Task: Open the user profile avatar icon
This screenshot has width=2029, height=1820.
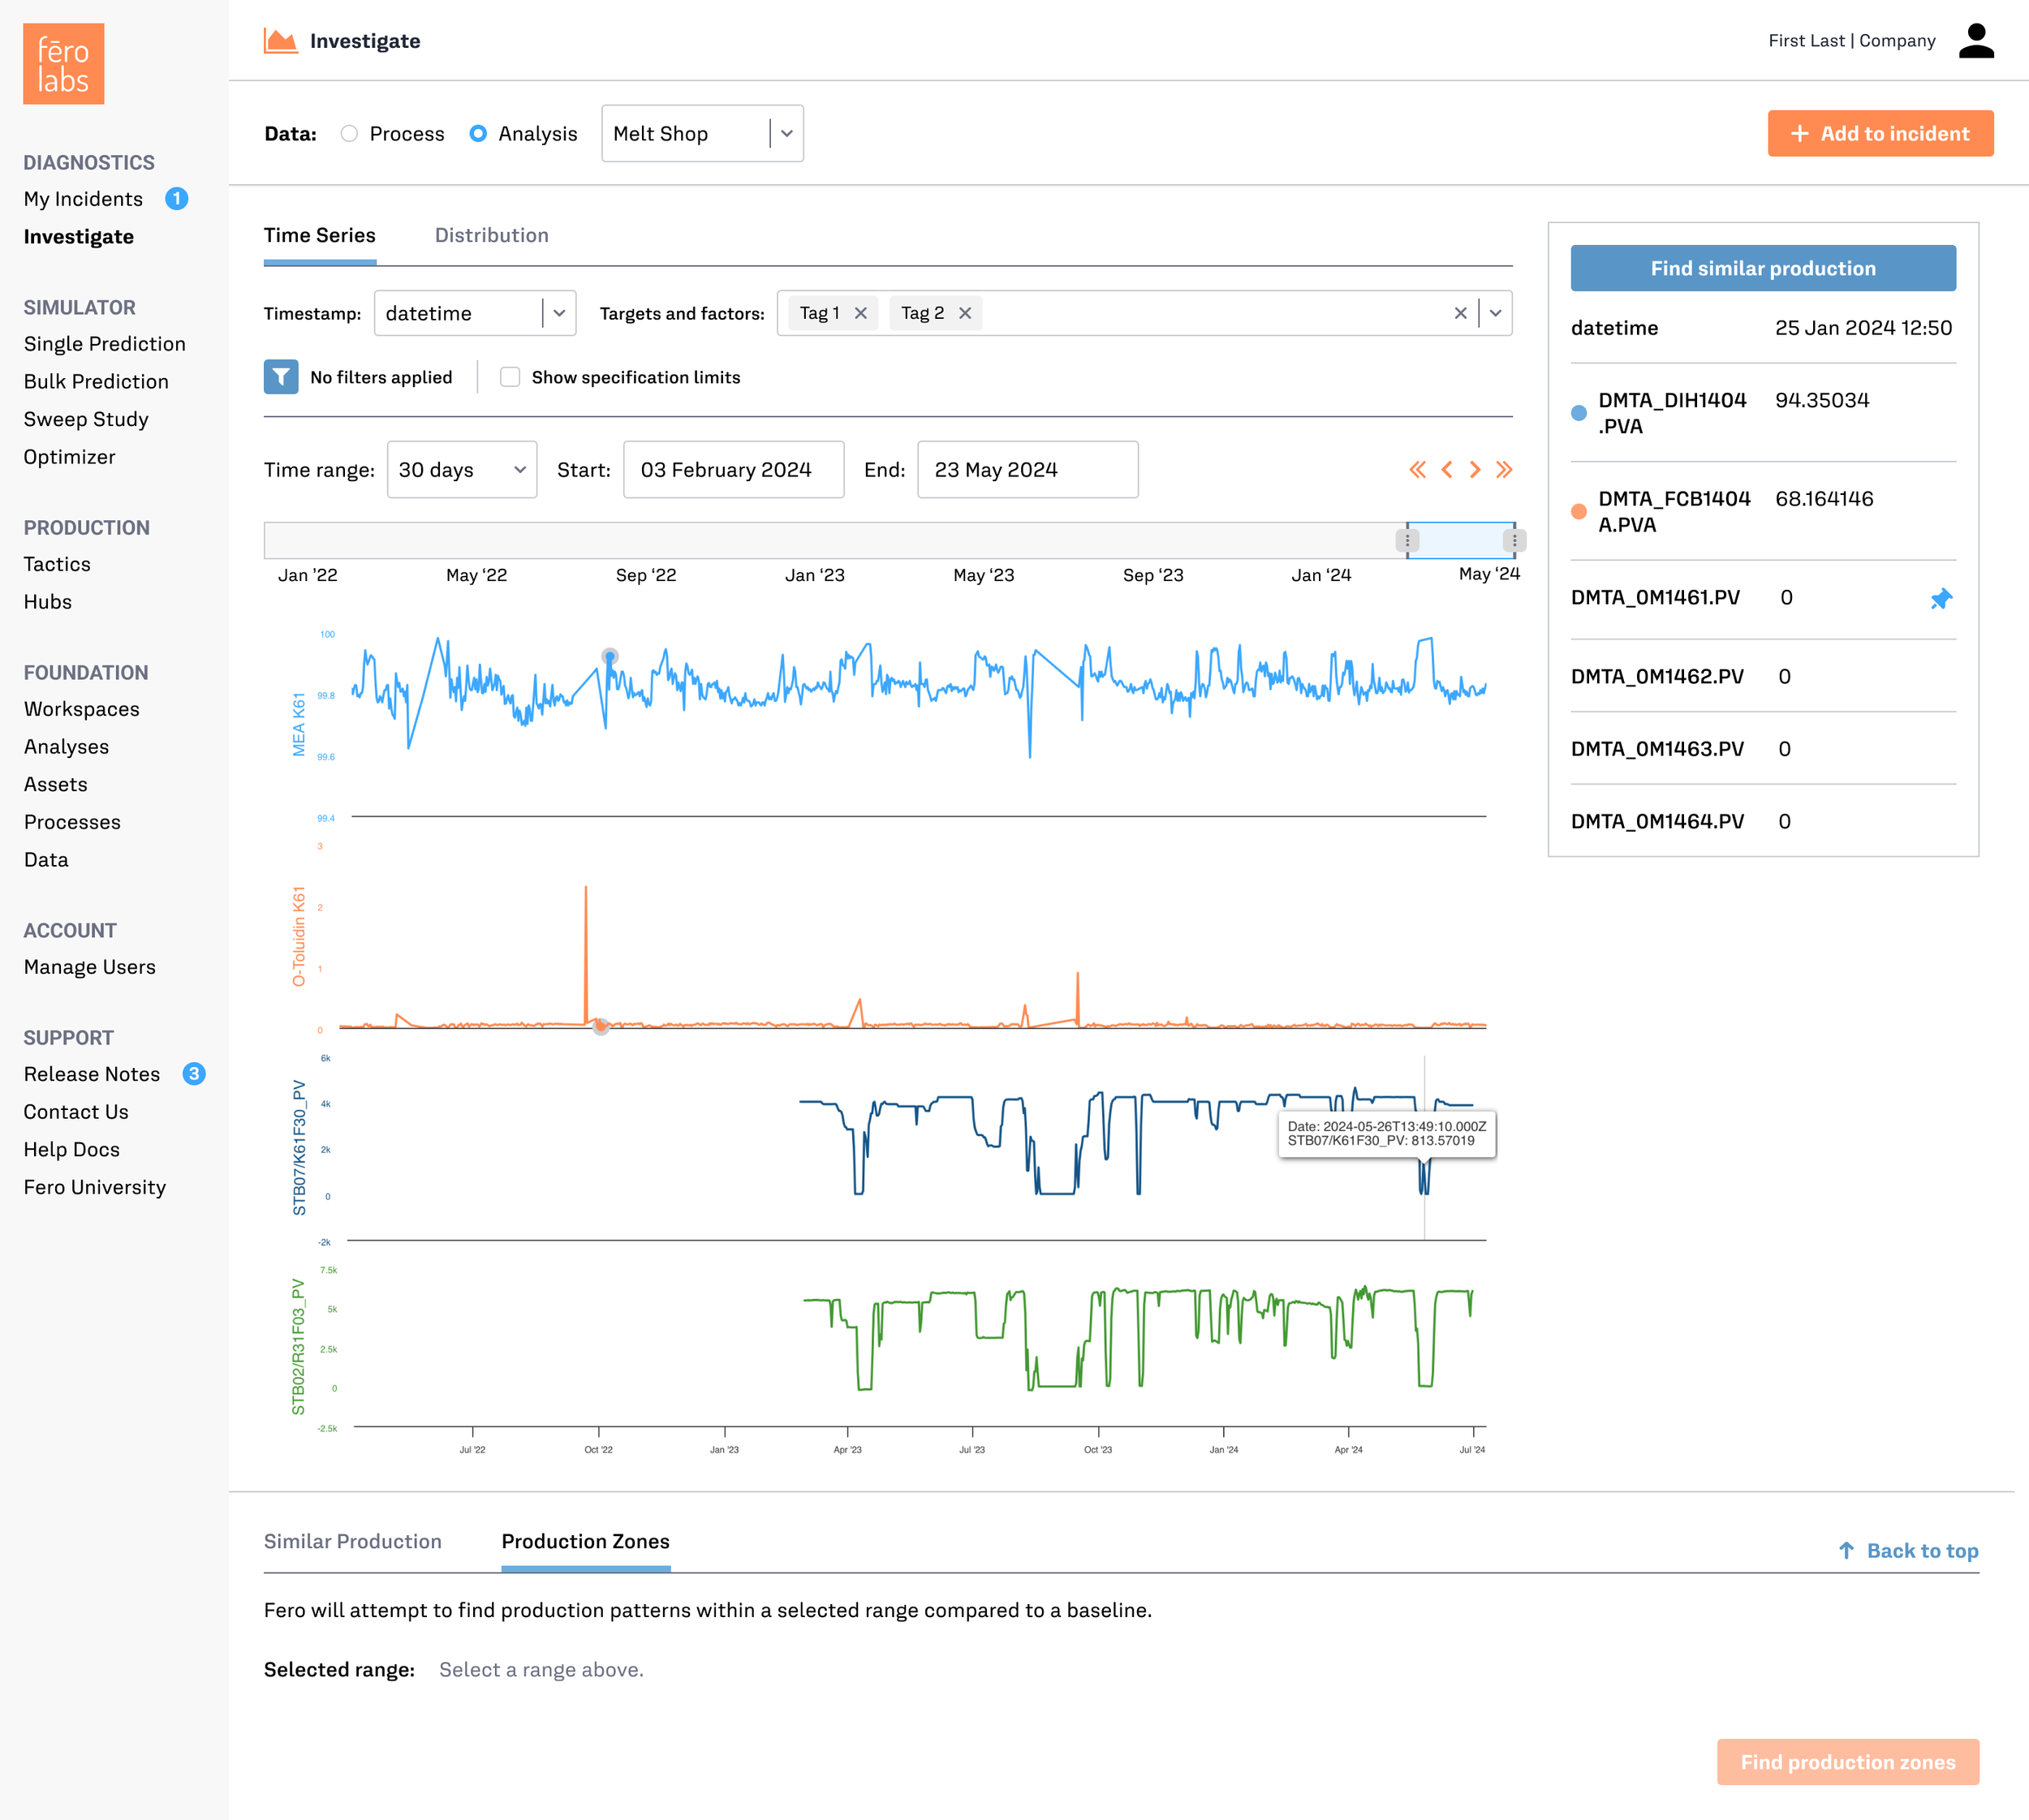Action: (1976, 41)
